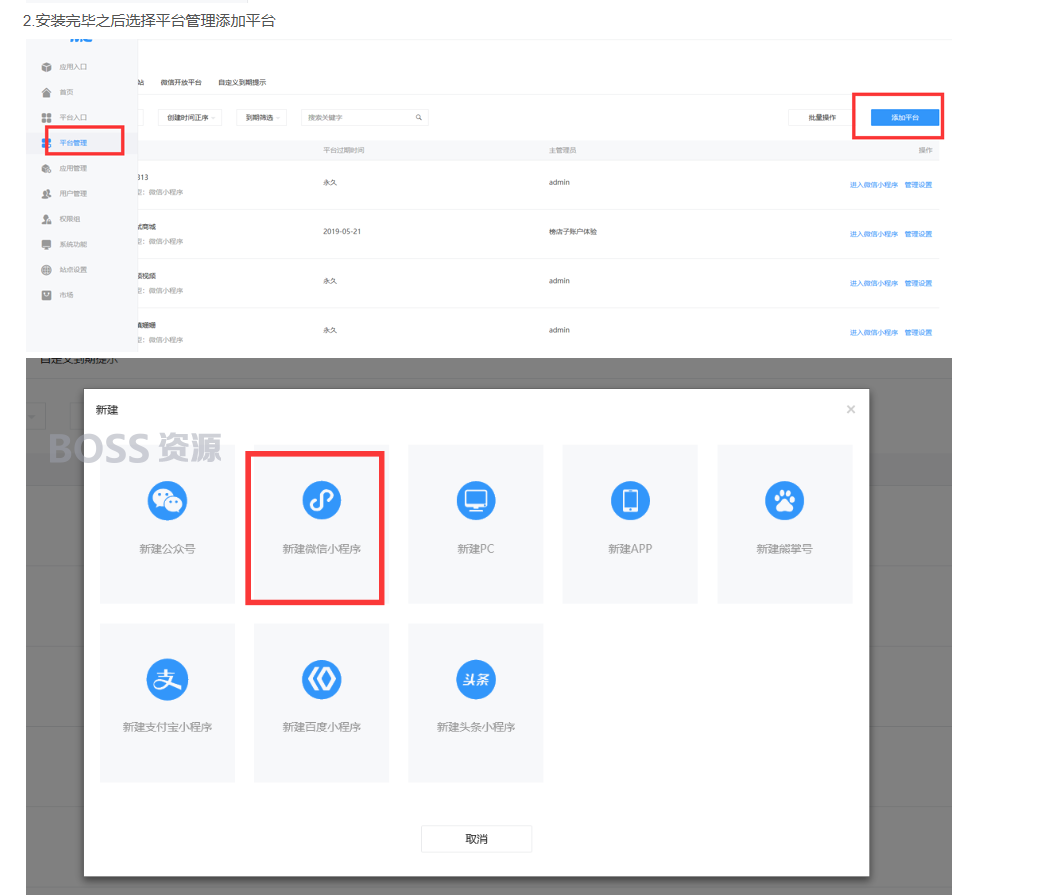This screenshot has height=895, width=1052.
Task: Open 权限组 in the sidebar
Action: coord(61,219)
